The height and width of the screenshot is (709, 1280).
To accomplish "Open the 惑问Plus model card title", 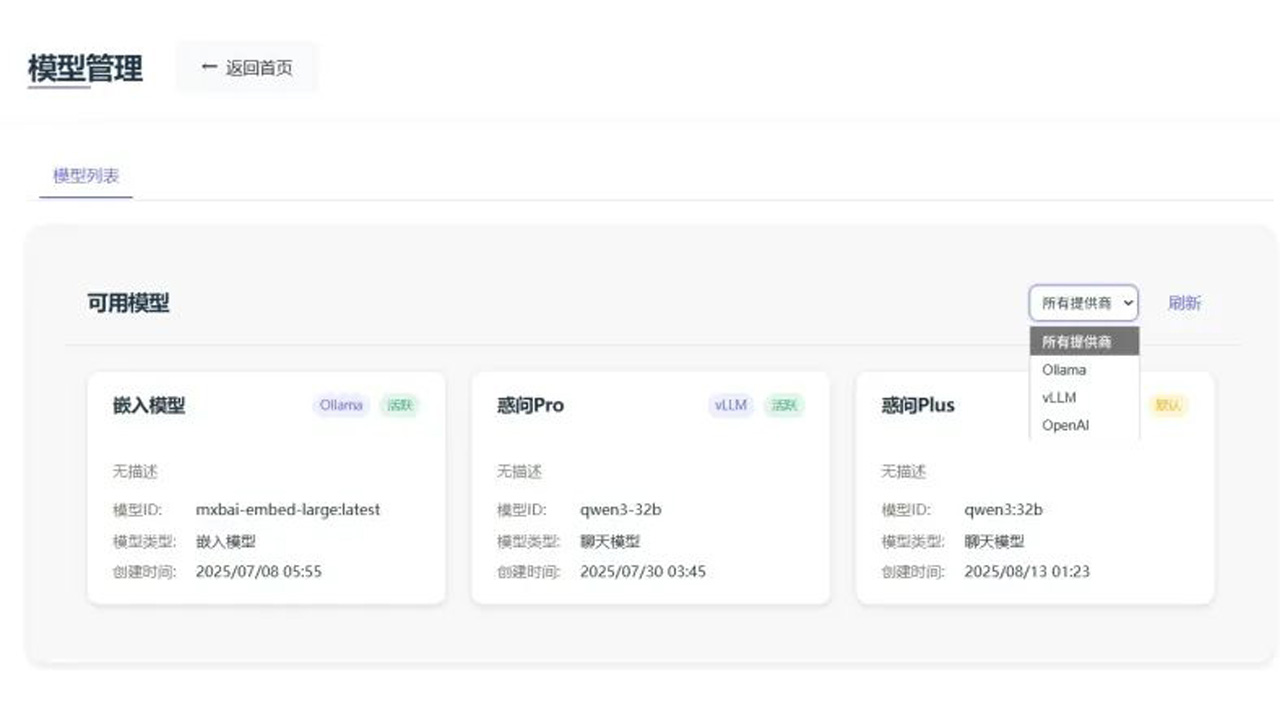I will tap(917, 405).
